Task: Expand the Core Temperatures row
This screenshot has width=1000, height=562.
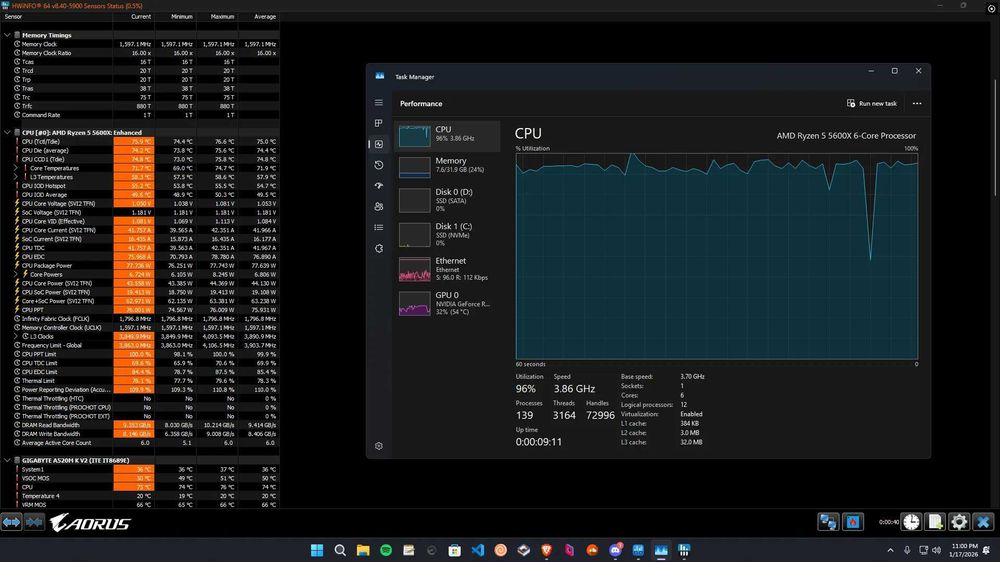Action: [16, 168]
